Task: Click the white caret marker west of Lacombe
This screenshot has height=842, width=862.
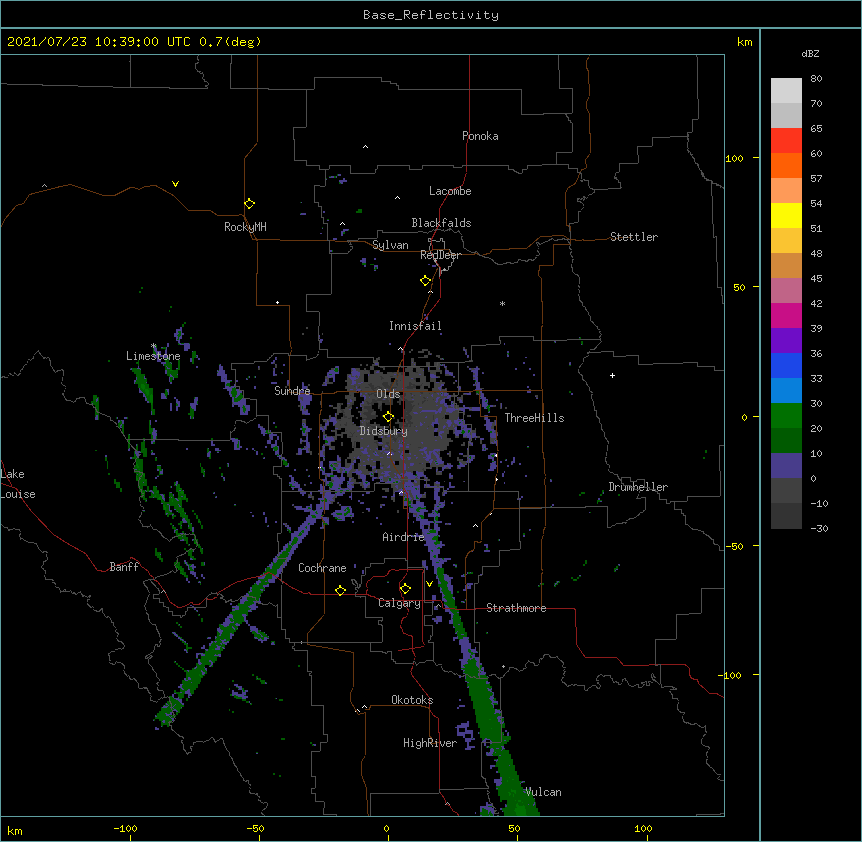Action: point(397,198)
